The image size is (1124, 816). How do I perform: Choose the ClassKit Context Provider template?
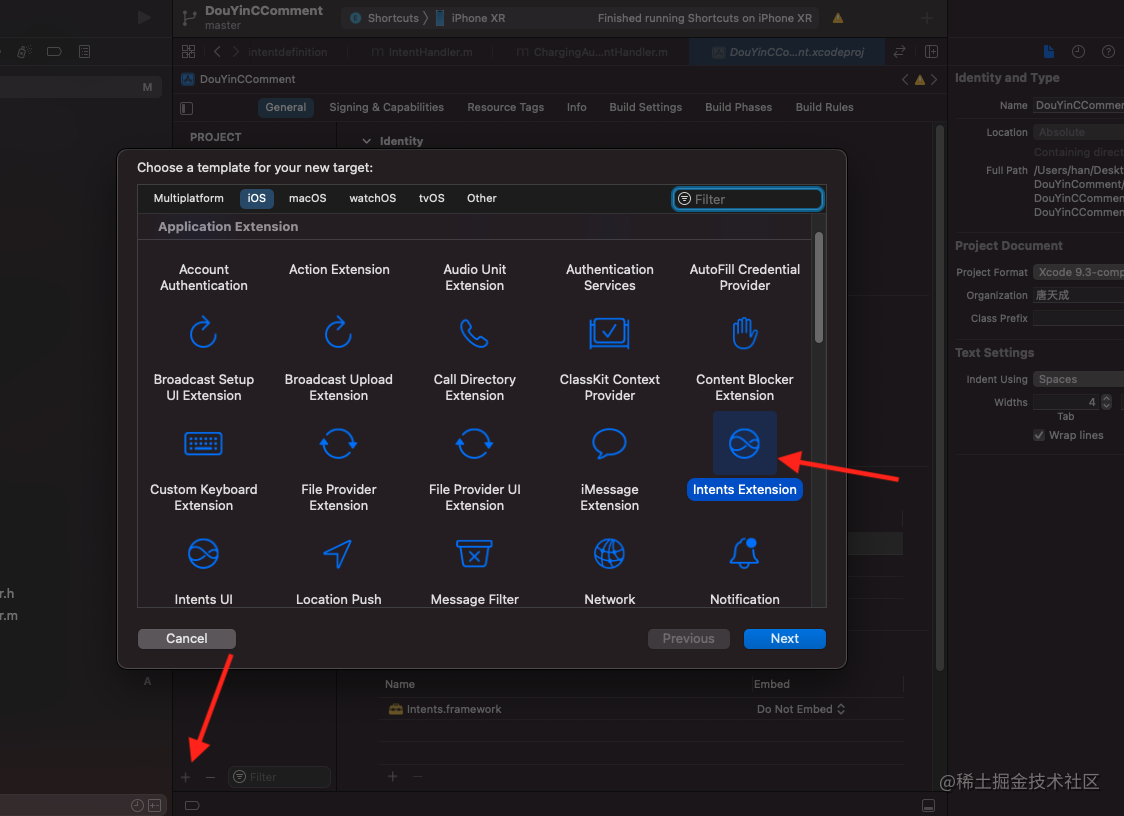pos(609,356)
